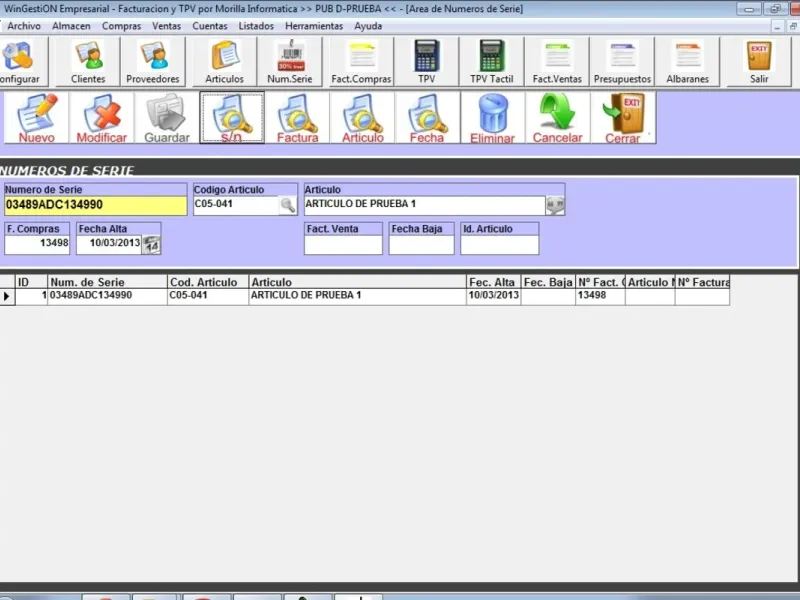Open the Albaranes module
Viewport: 800px width, 600px height.
688,62
